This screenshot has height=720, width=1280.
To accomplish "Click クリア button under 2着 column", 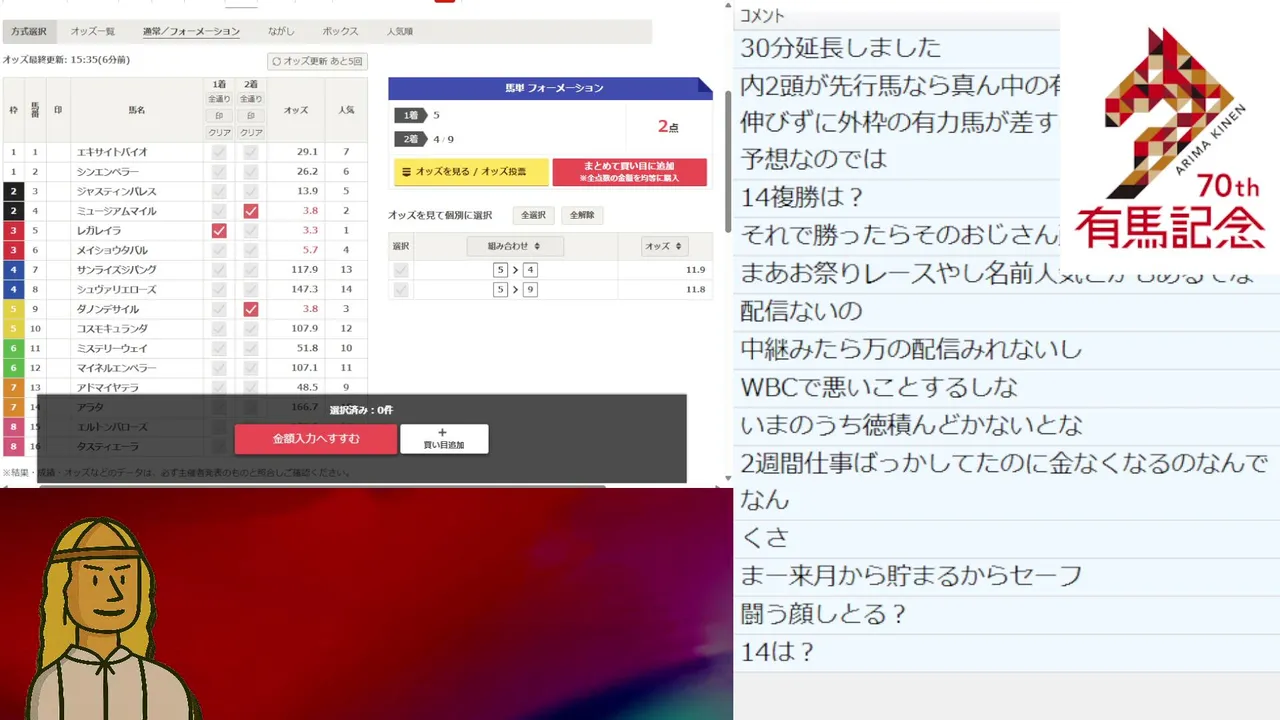I will [x=251, y=133].
